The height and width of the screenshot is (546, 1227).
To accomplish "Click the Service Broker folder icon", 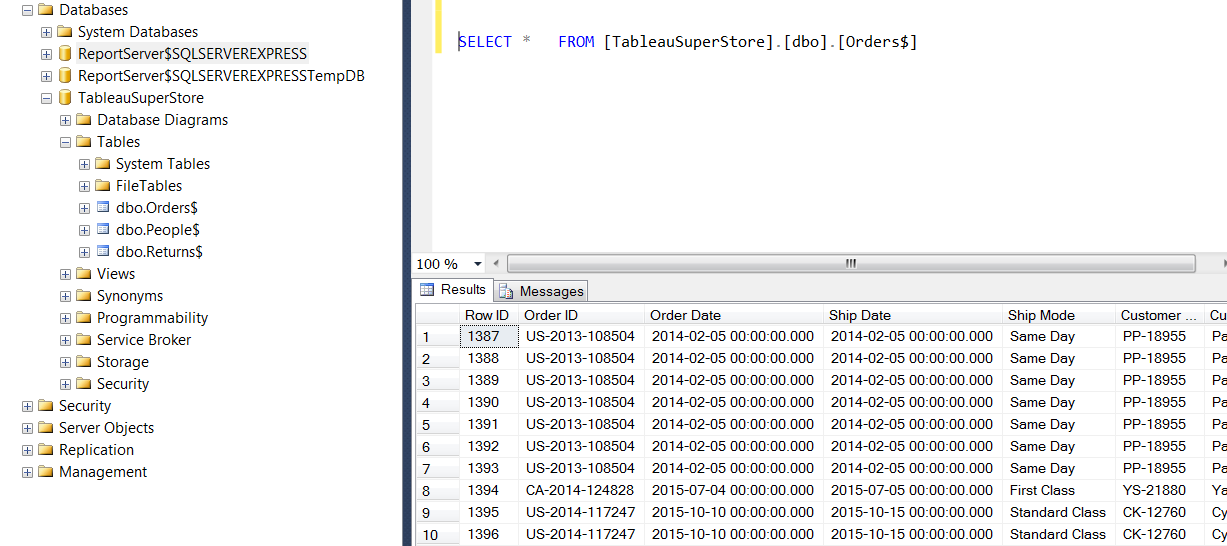I will pos(84,340).
